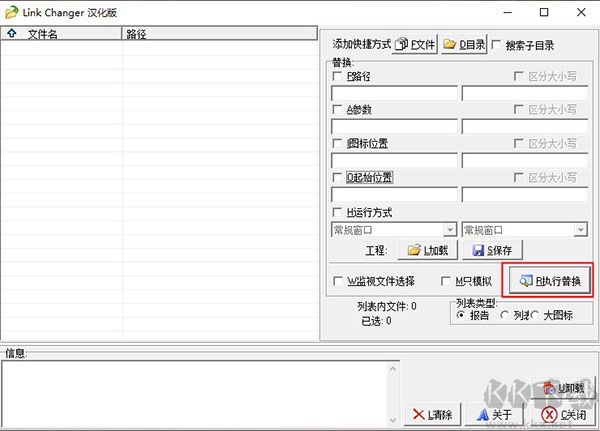This screenshot has width=600, height=431.
Task: Click the L加载 load project button
Action: click(x=428, y=250)
